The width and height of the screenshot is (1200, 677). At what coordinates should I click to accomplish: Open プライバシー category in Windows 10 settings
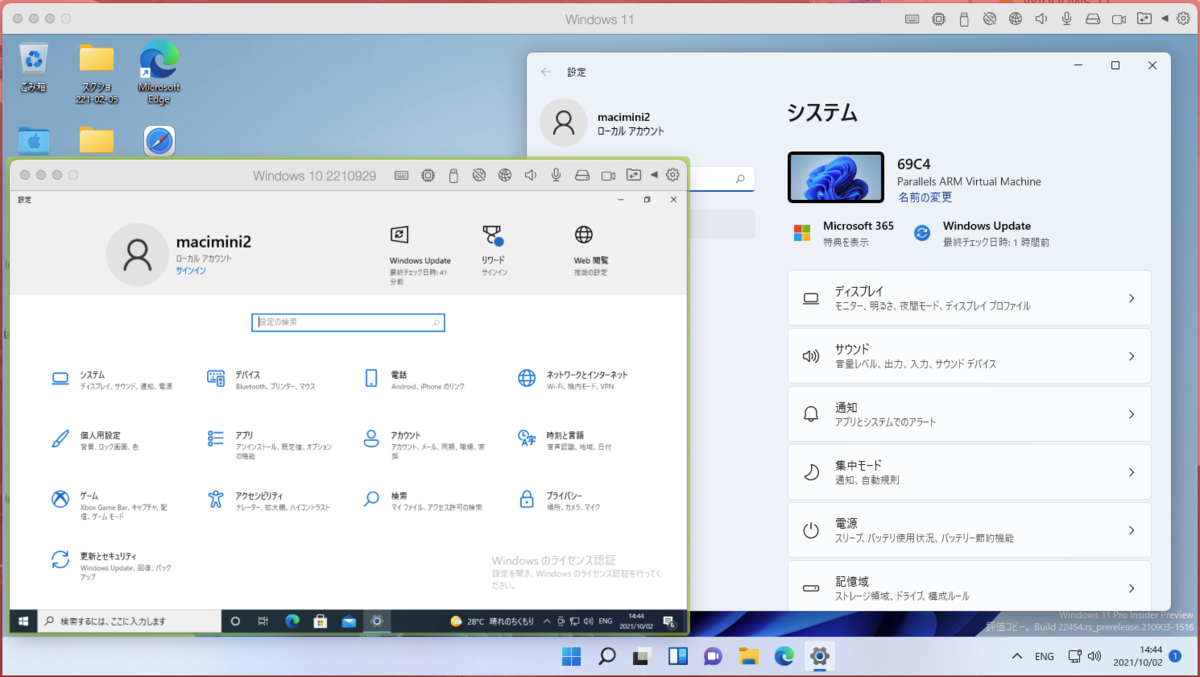(x=560, y=501)
